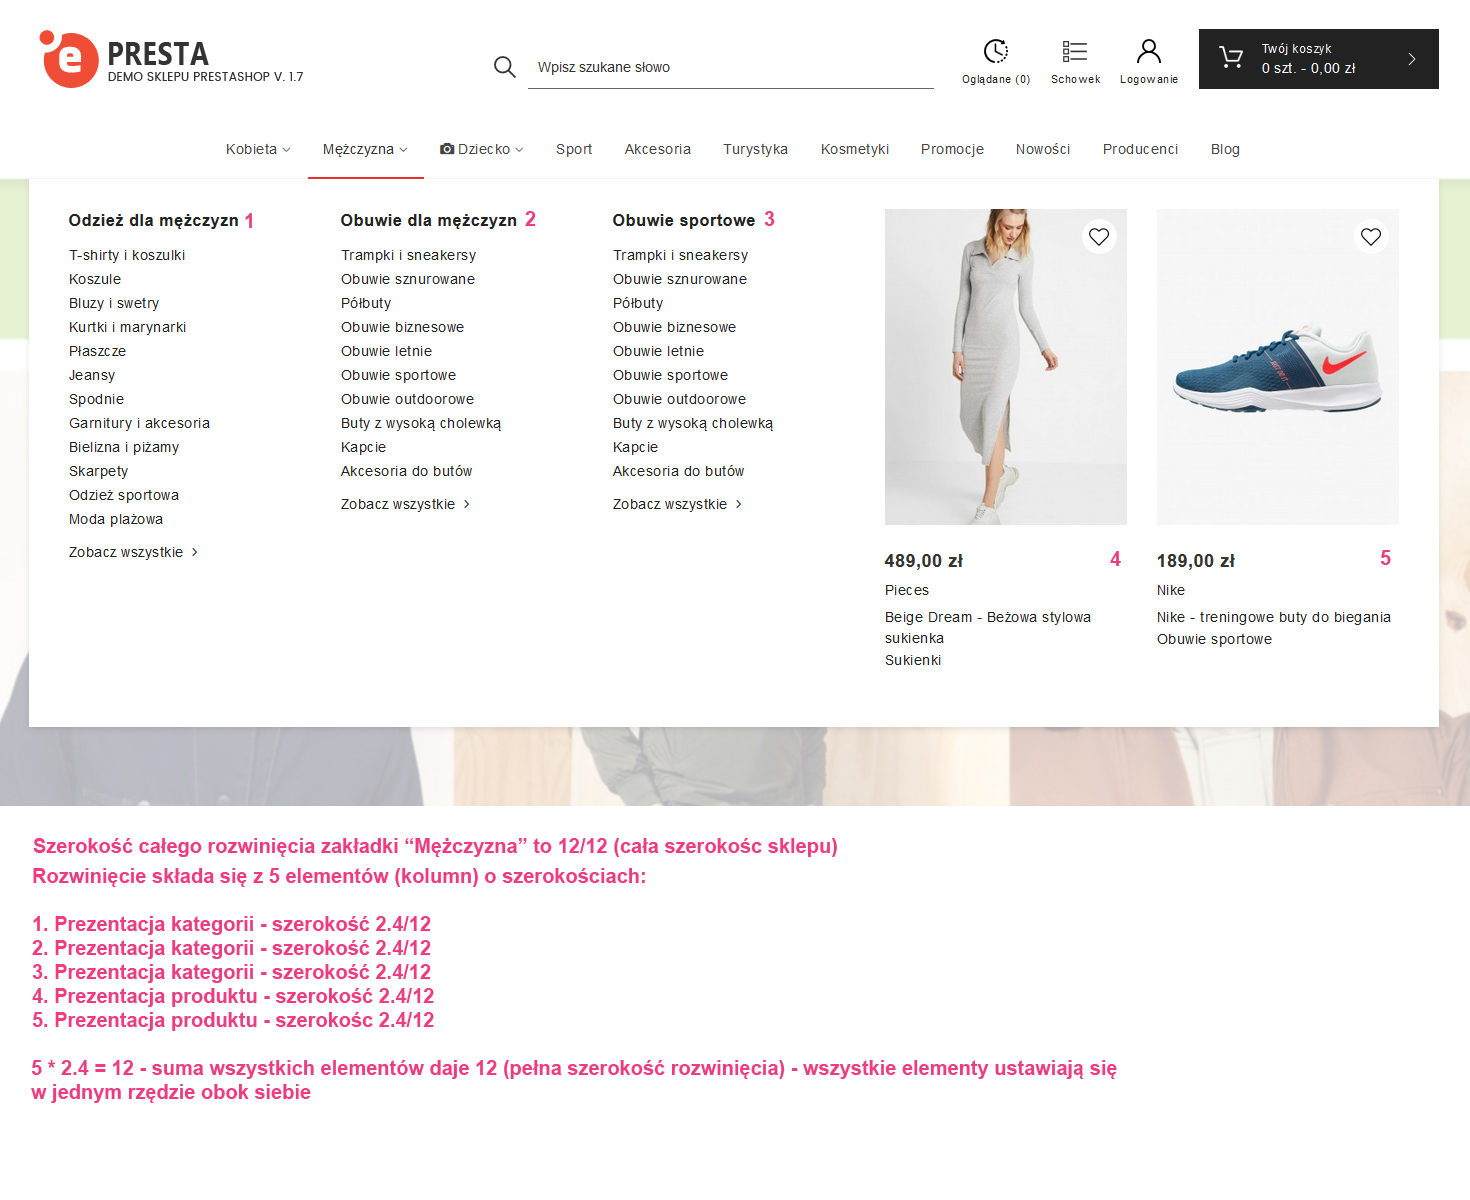This screenshot has width=1470, height=1200.
Task: Toggle favorite heart on Nike shoe
Action: (x=1370, y=237)
